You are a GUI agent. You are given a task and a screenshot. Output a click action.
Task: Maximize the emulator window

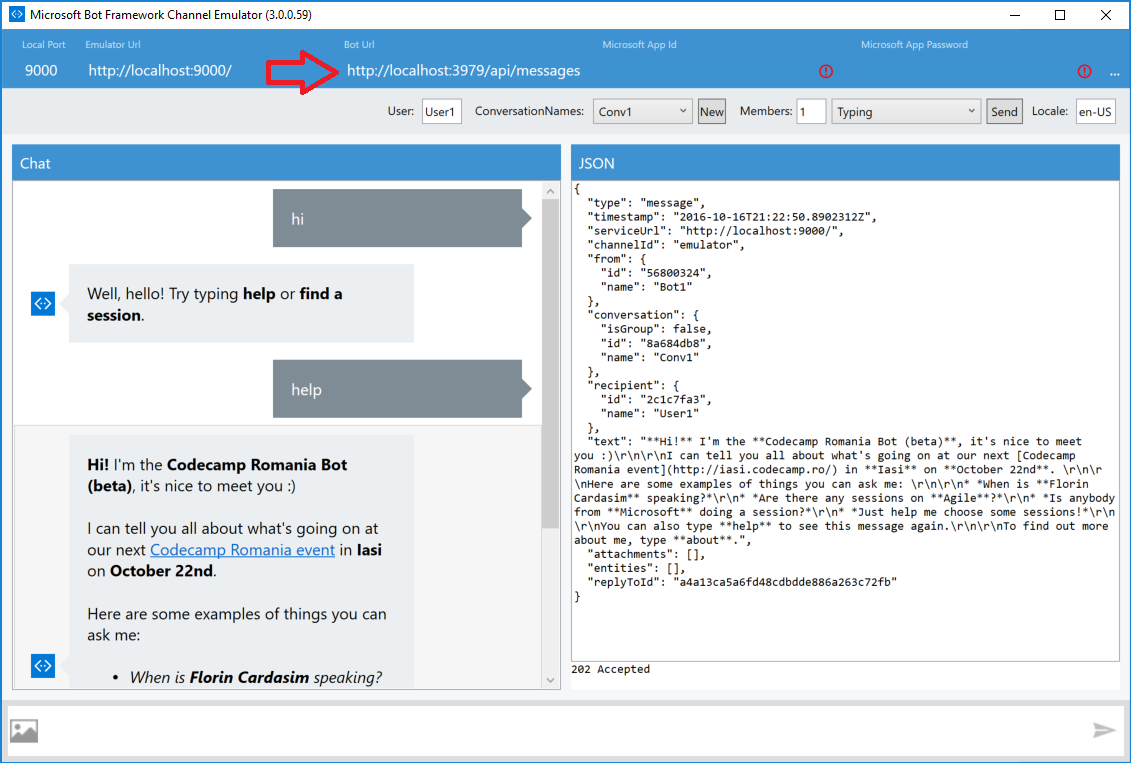tap(1060, 15)
